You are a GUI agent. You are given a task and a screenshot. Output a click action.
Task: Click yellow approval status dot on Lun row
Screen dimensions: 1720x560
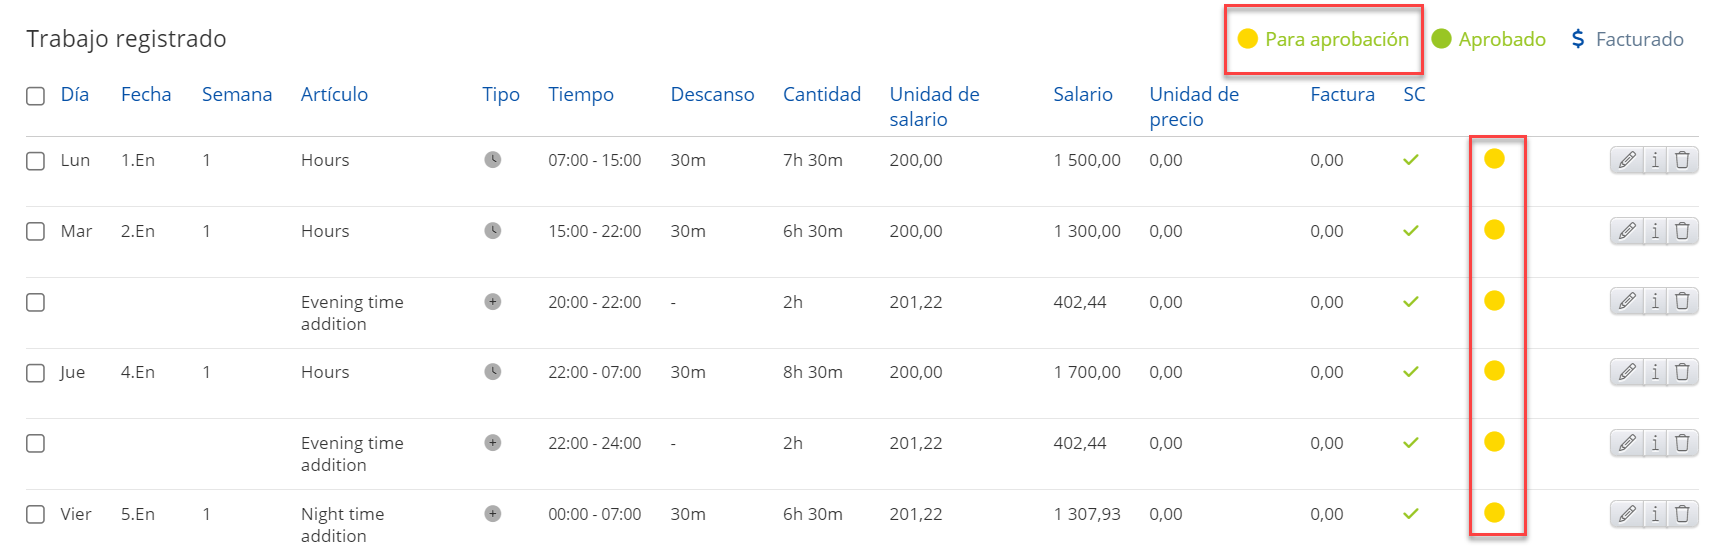coord(1494,159)
